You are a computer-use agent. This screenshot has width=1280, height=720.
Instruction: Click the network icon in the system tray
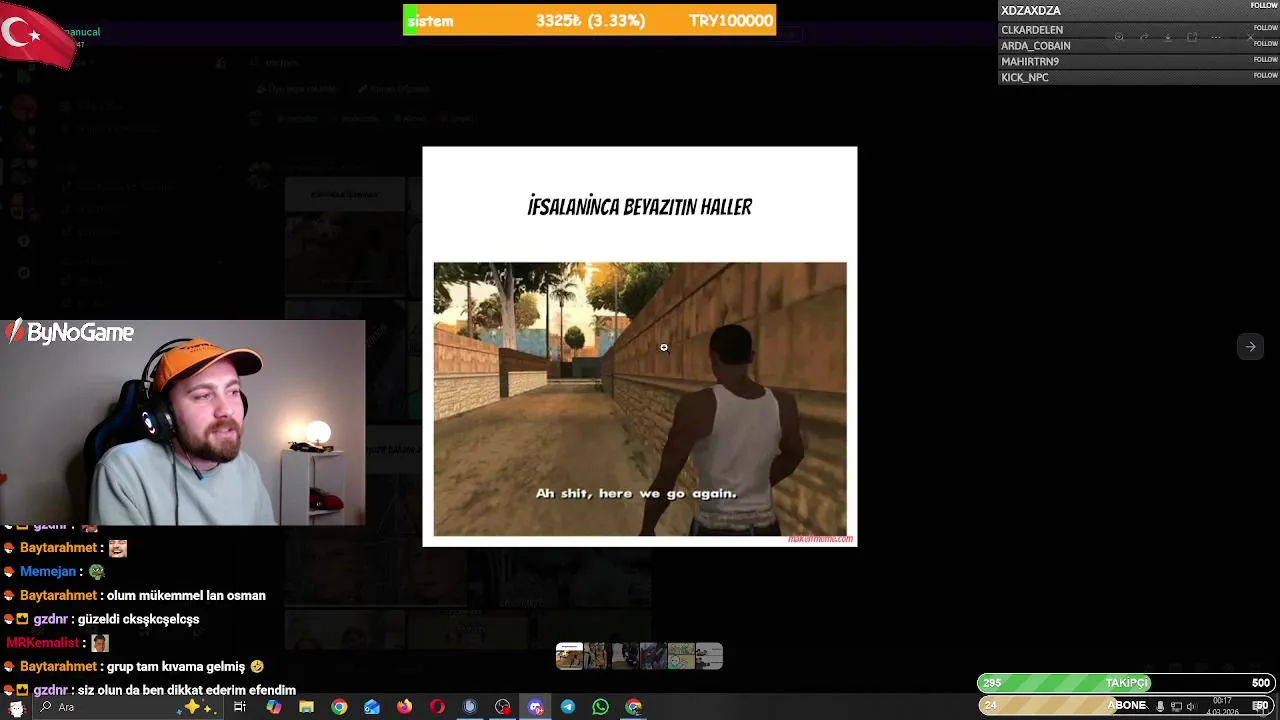click(x=1176, y=707)
